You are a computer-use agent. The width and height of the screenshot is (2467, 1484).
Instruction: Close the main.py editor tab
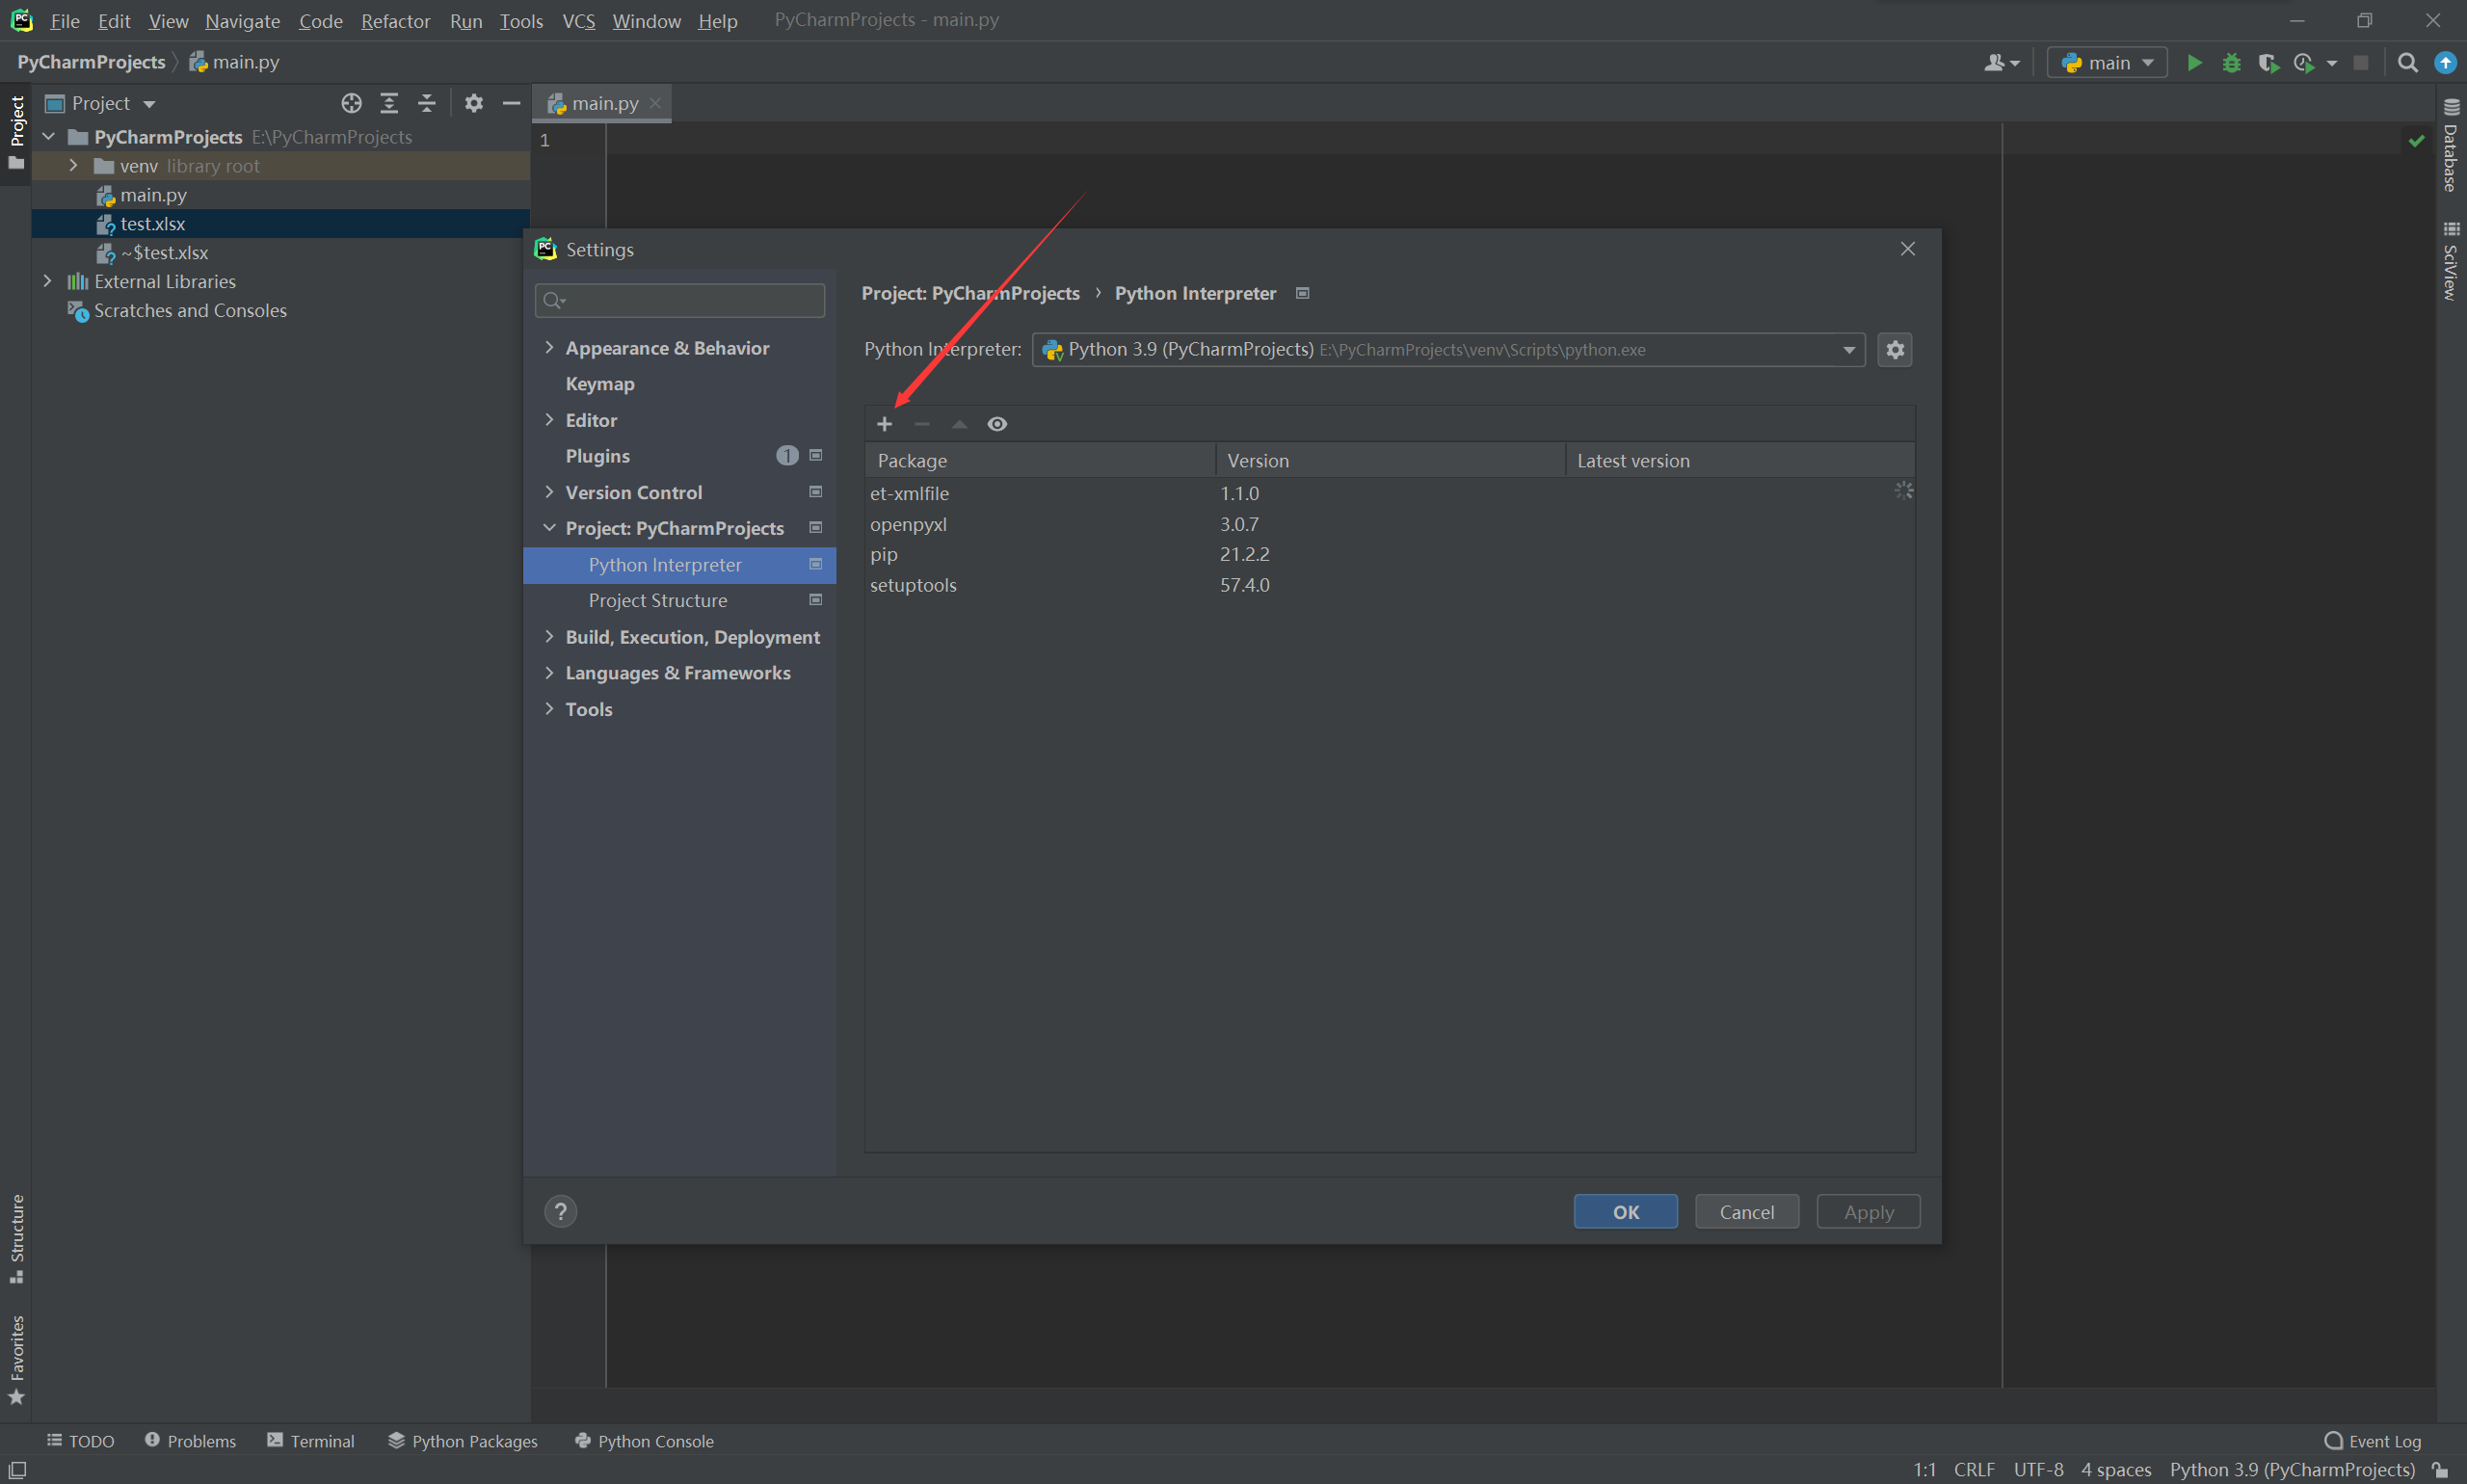[x=655, y=103]
